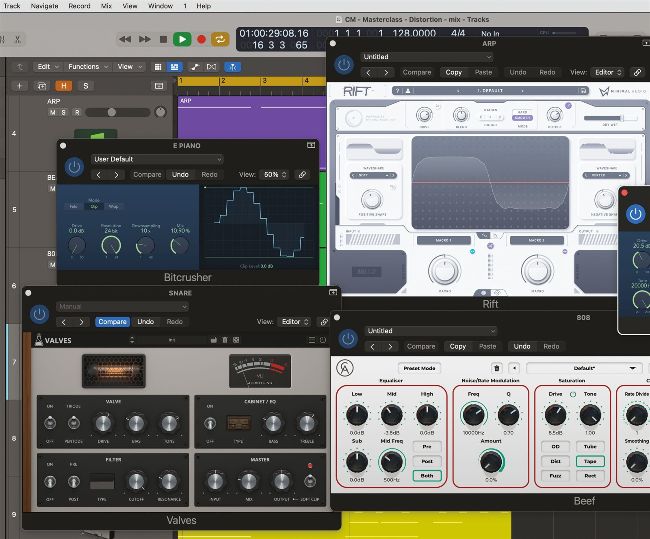Screen dimensions: 650x539
Task: Open the Navigate menu
Action: pos(44,5)
